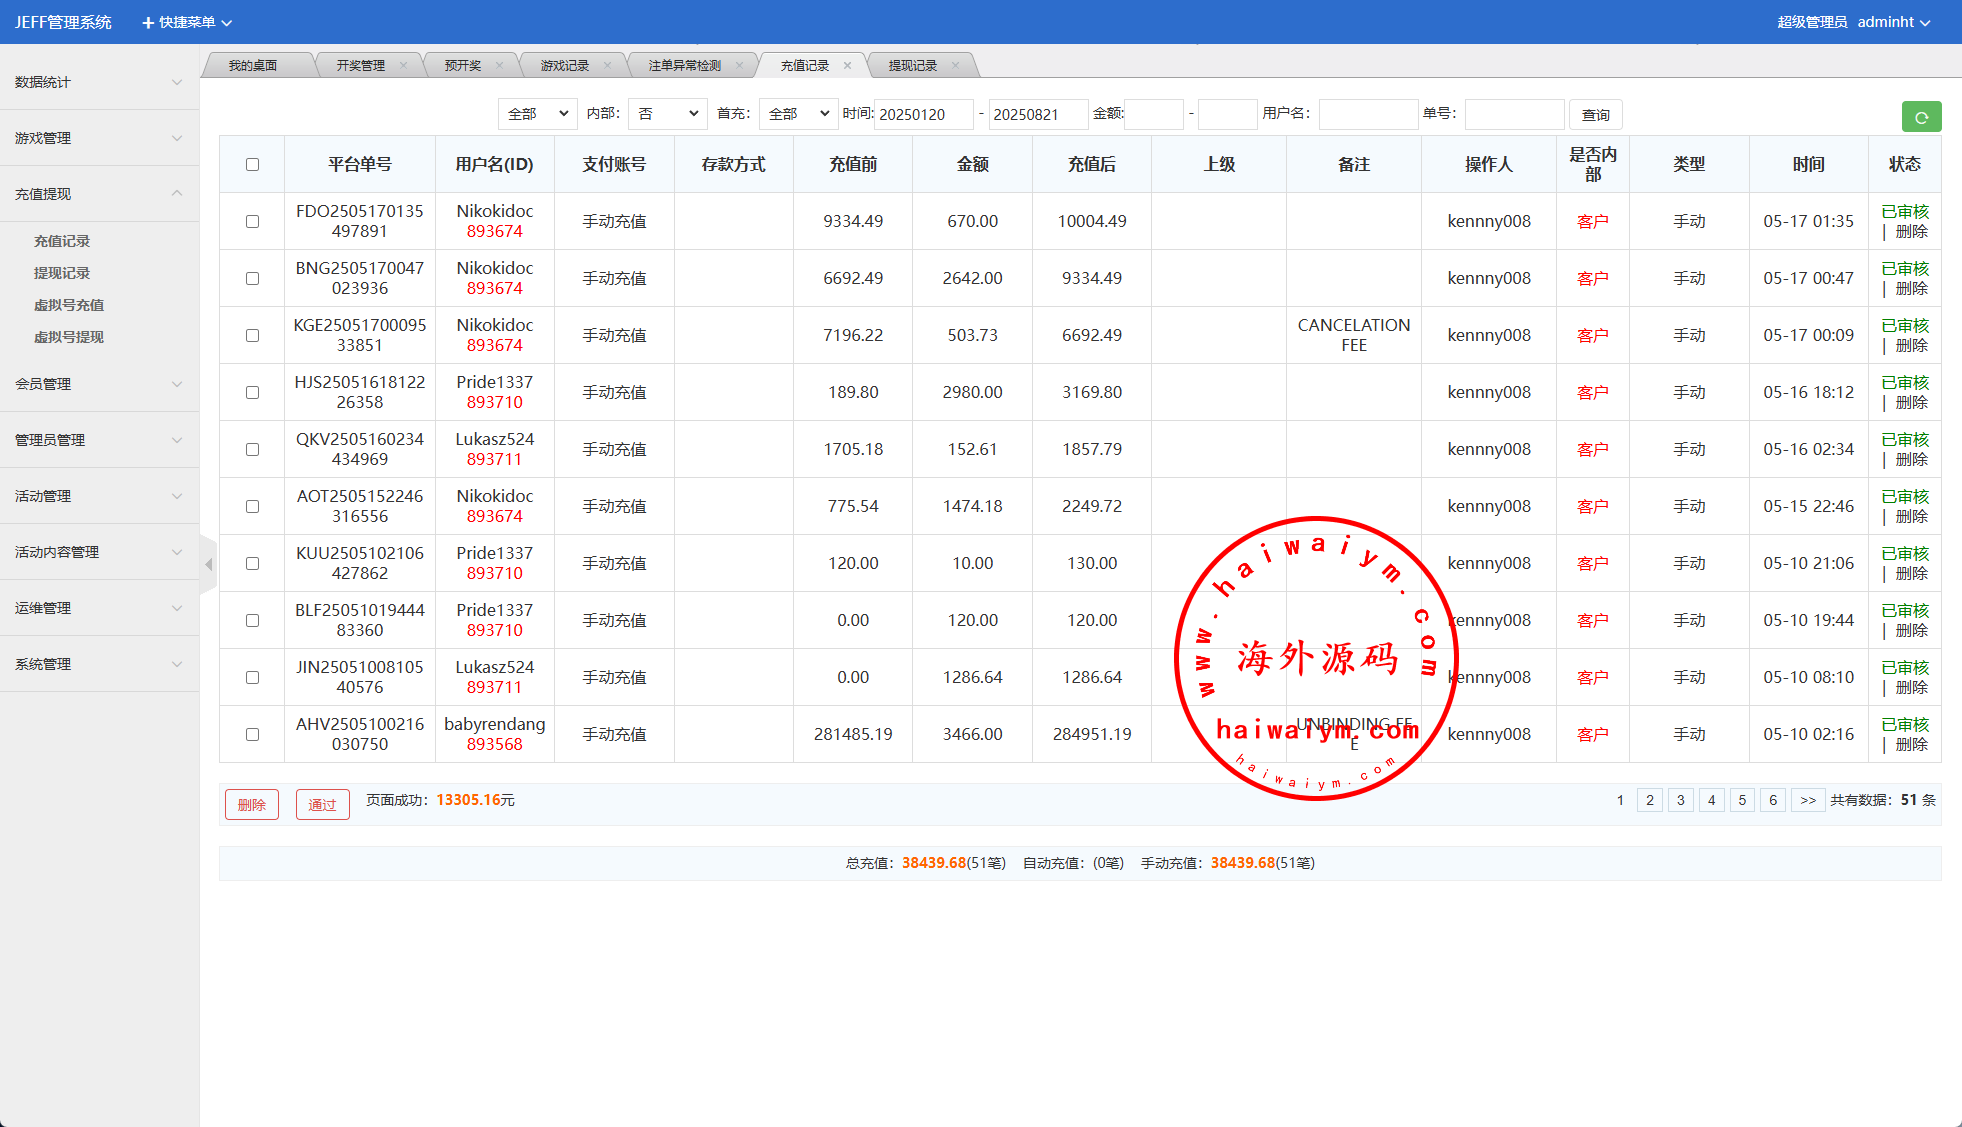The height and width of the screenshot is (1127, 1962).
Task: Check the row for order FDO2505170135497891
Action: [x=252, y=222]
